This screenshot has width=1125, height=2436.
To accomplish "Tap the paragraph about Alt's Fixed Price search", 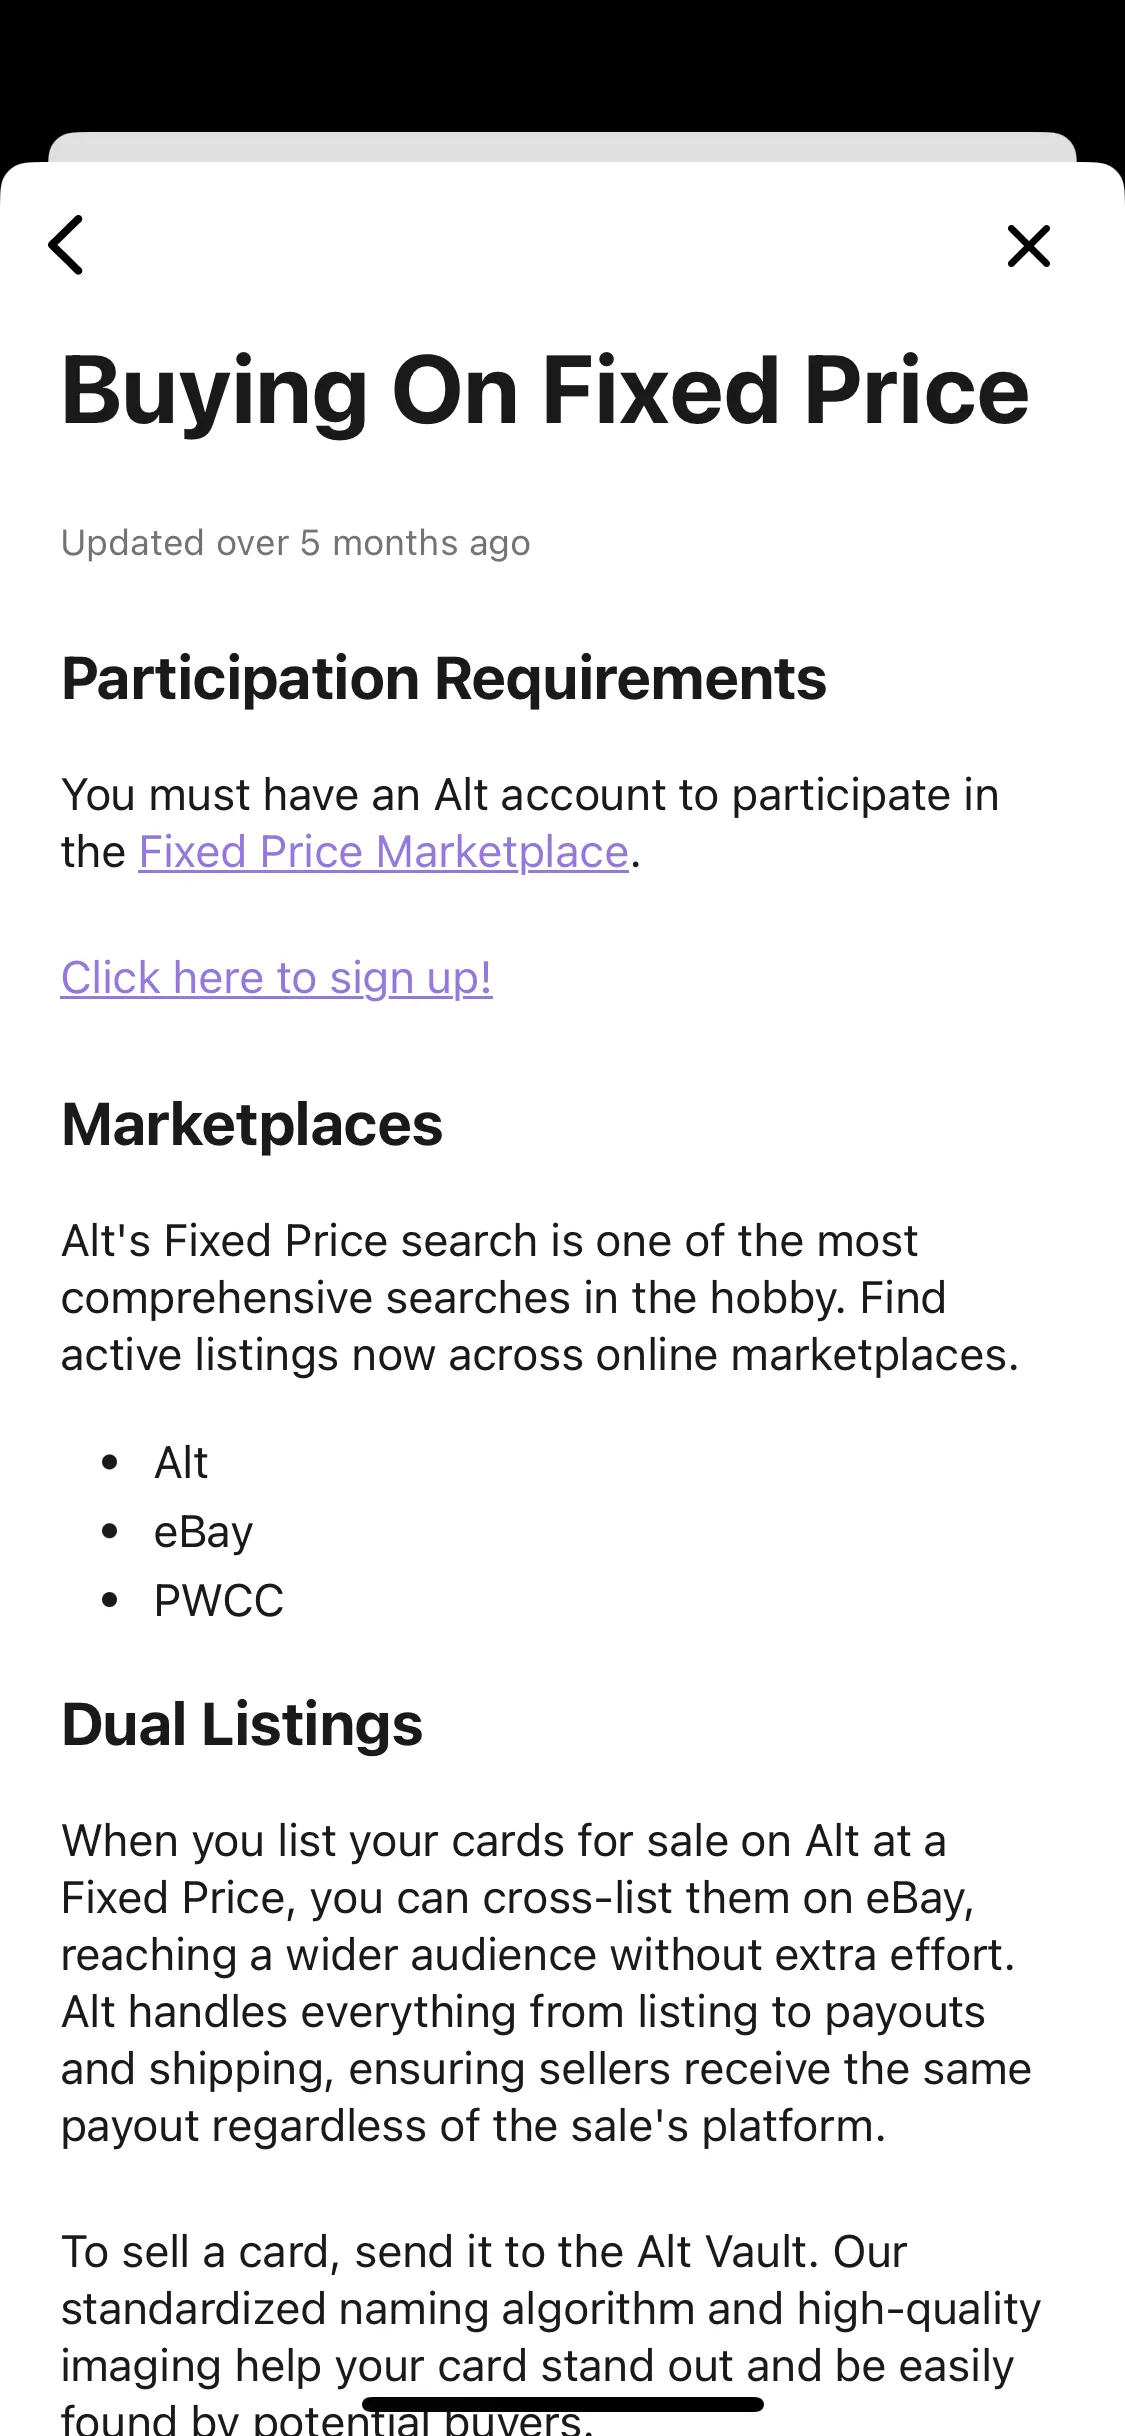I will [x=540, y=1298].
